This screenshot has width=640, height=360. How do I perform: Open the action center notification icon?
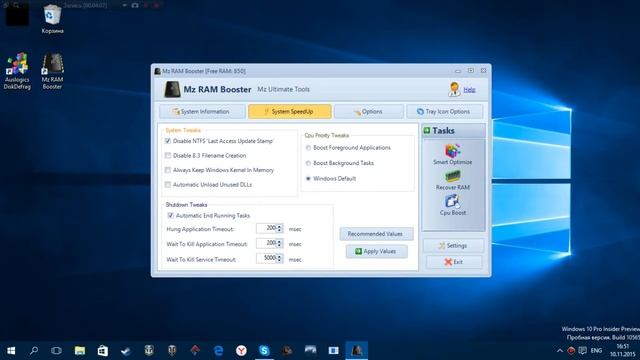point(583,351)
